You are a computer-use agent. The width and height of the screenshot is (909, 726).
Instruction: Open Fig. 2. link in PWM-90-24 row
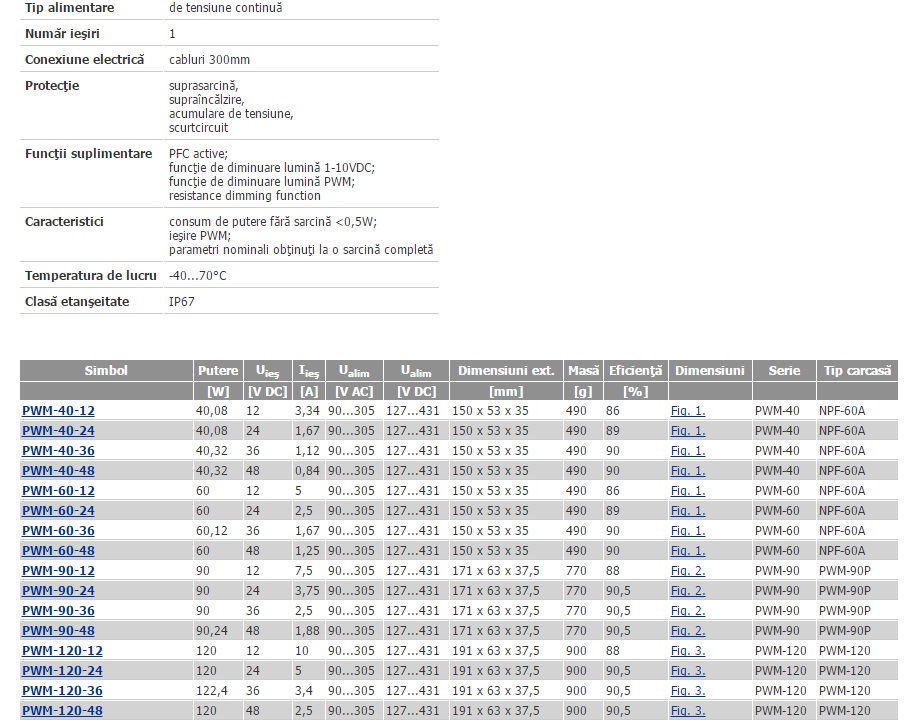click(x=688, y=591)
